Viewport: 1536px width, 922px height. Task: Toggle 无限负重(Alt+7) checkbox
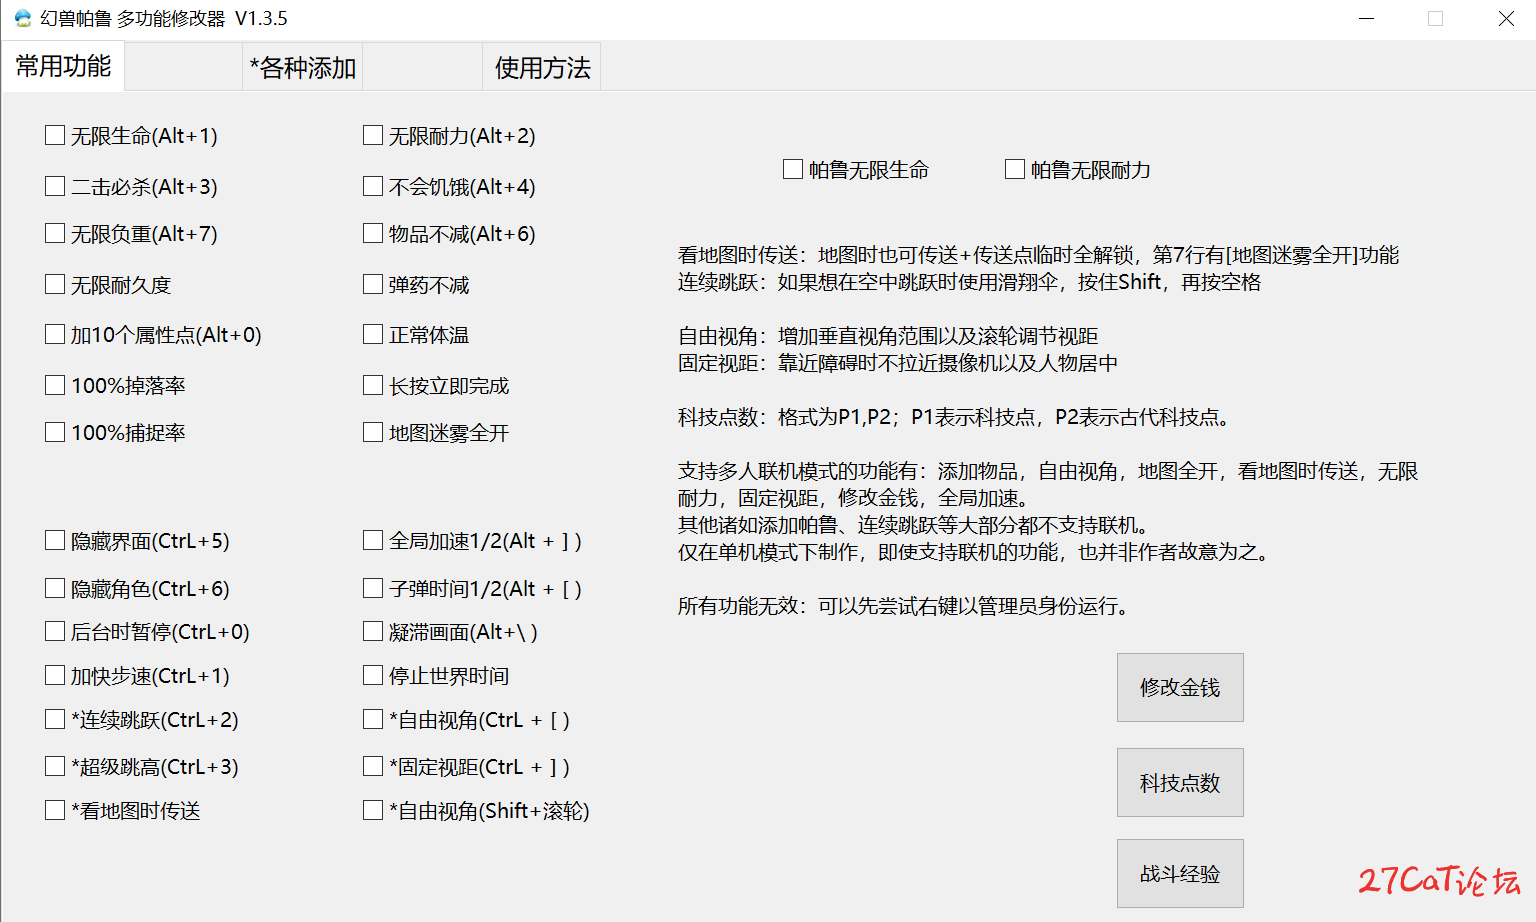pos(55,233)
